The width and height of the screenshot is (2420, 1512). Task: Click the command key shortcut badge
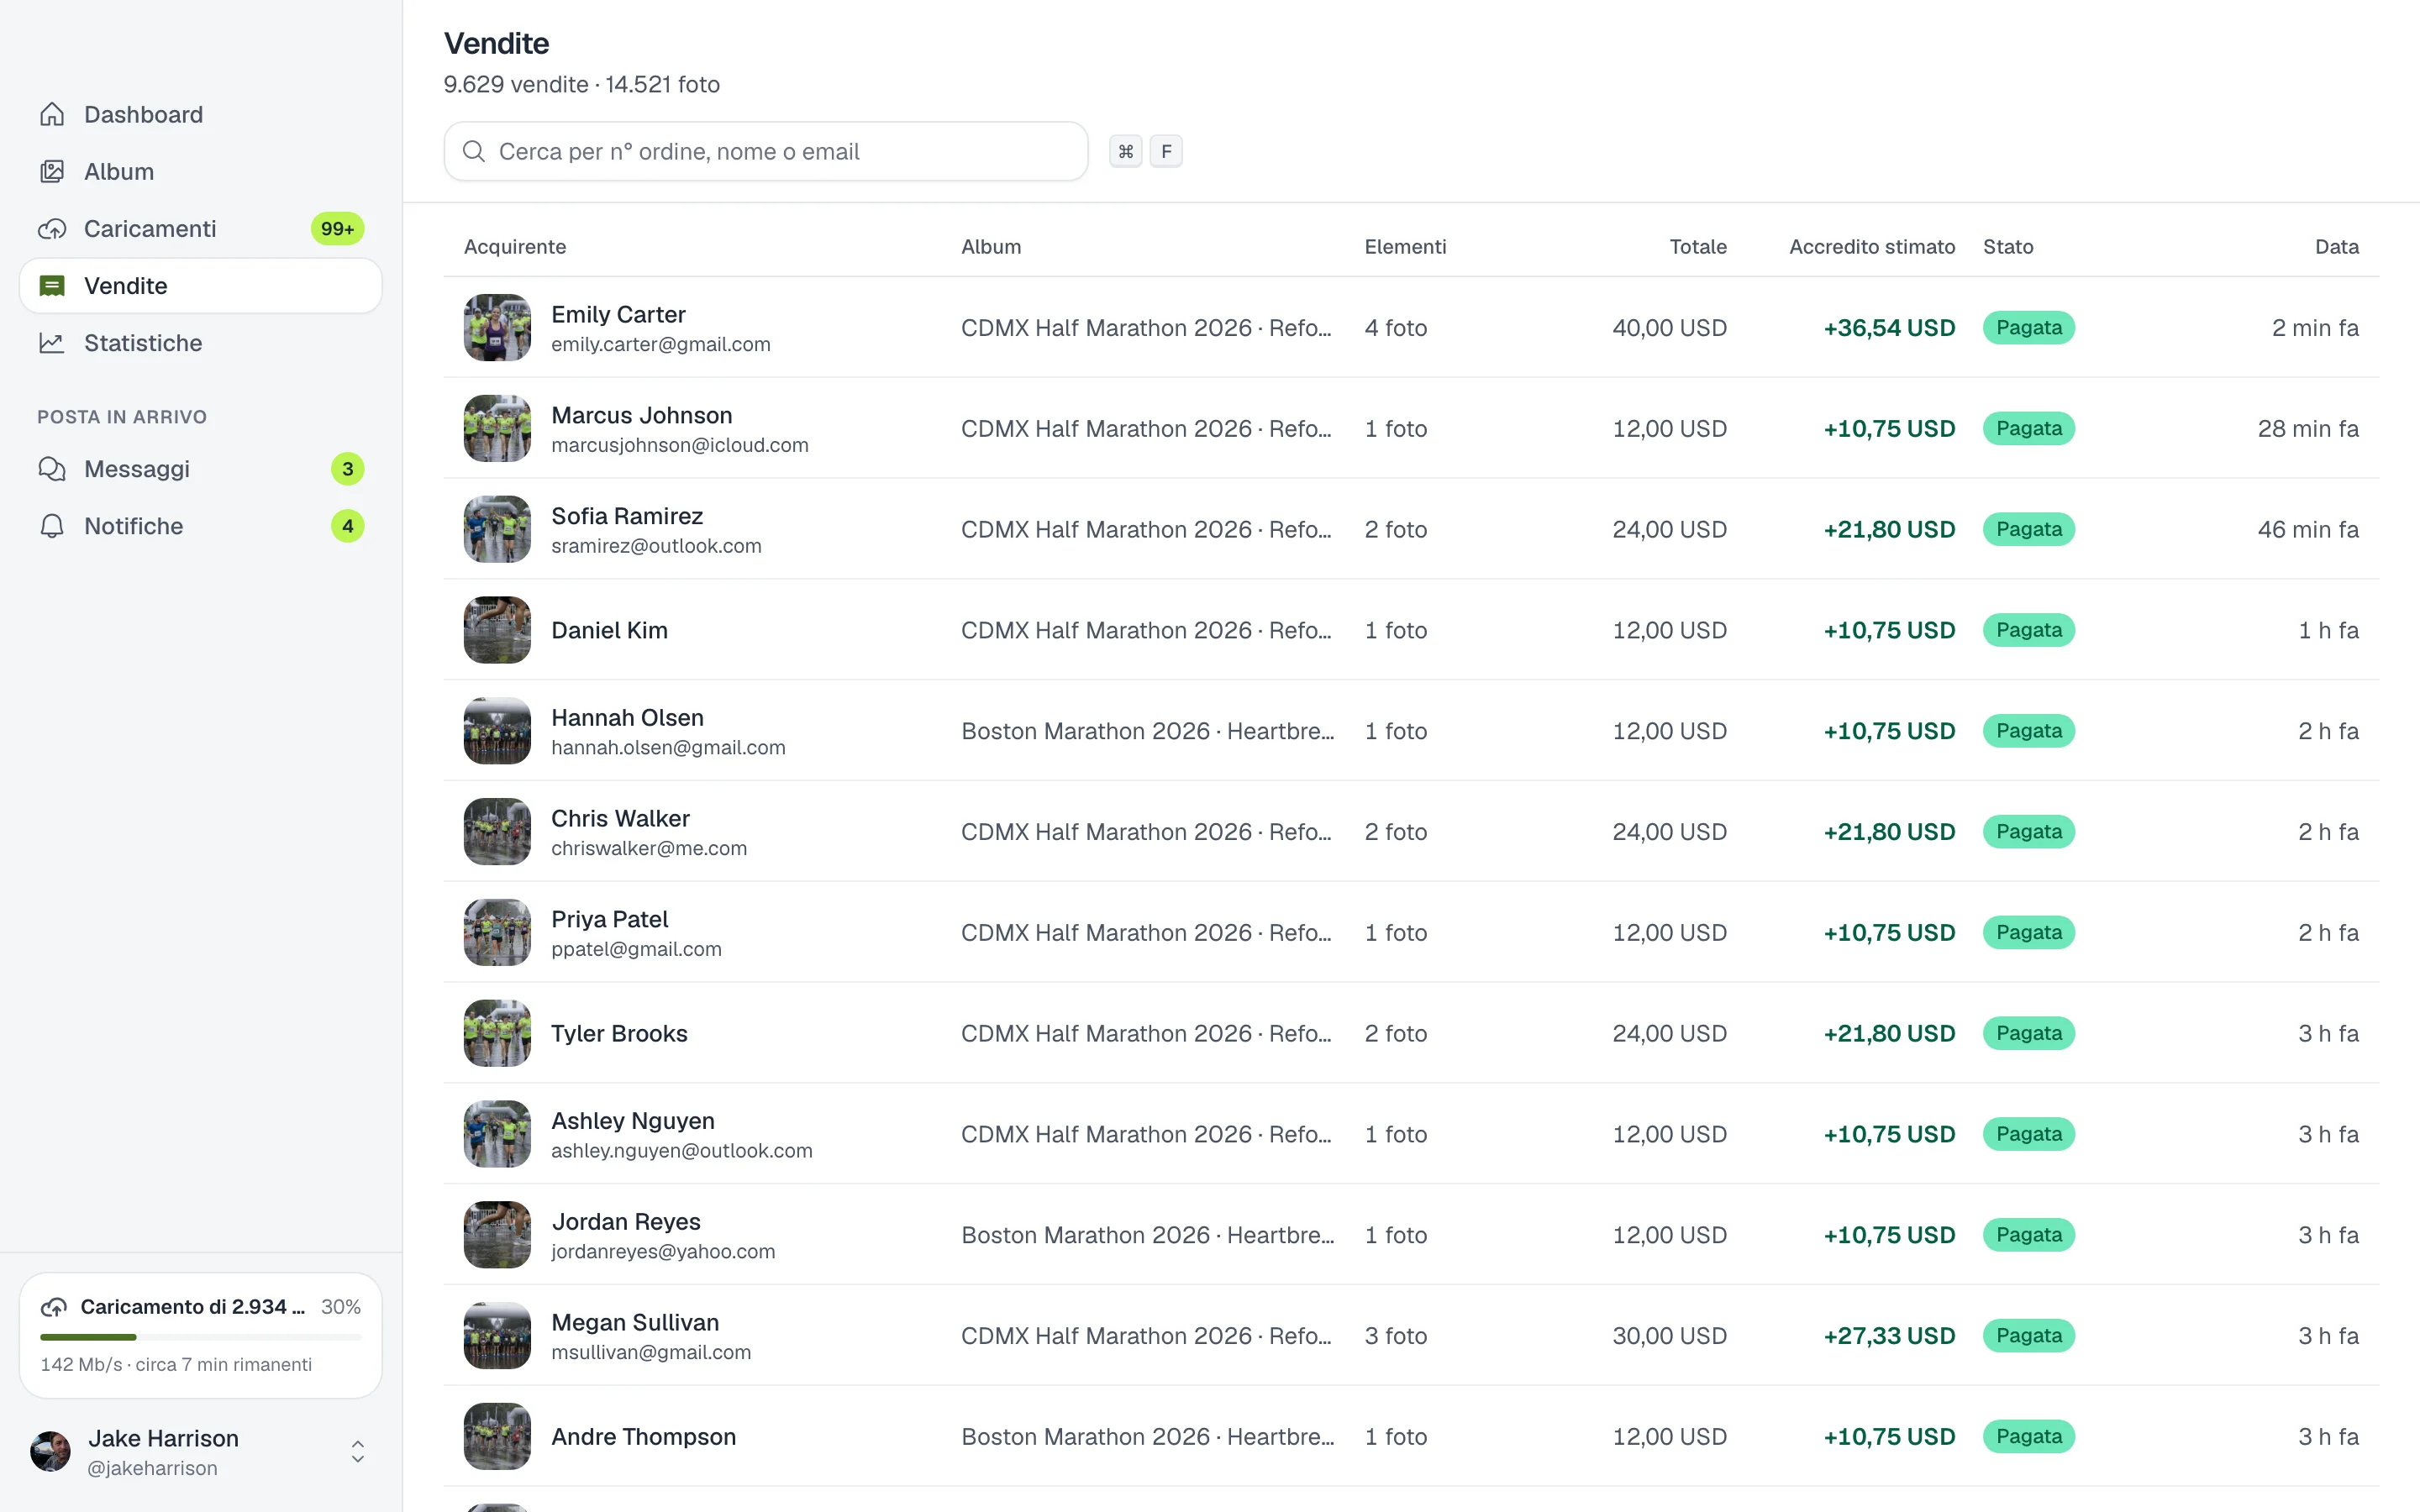point(1126,151)
